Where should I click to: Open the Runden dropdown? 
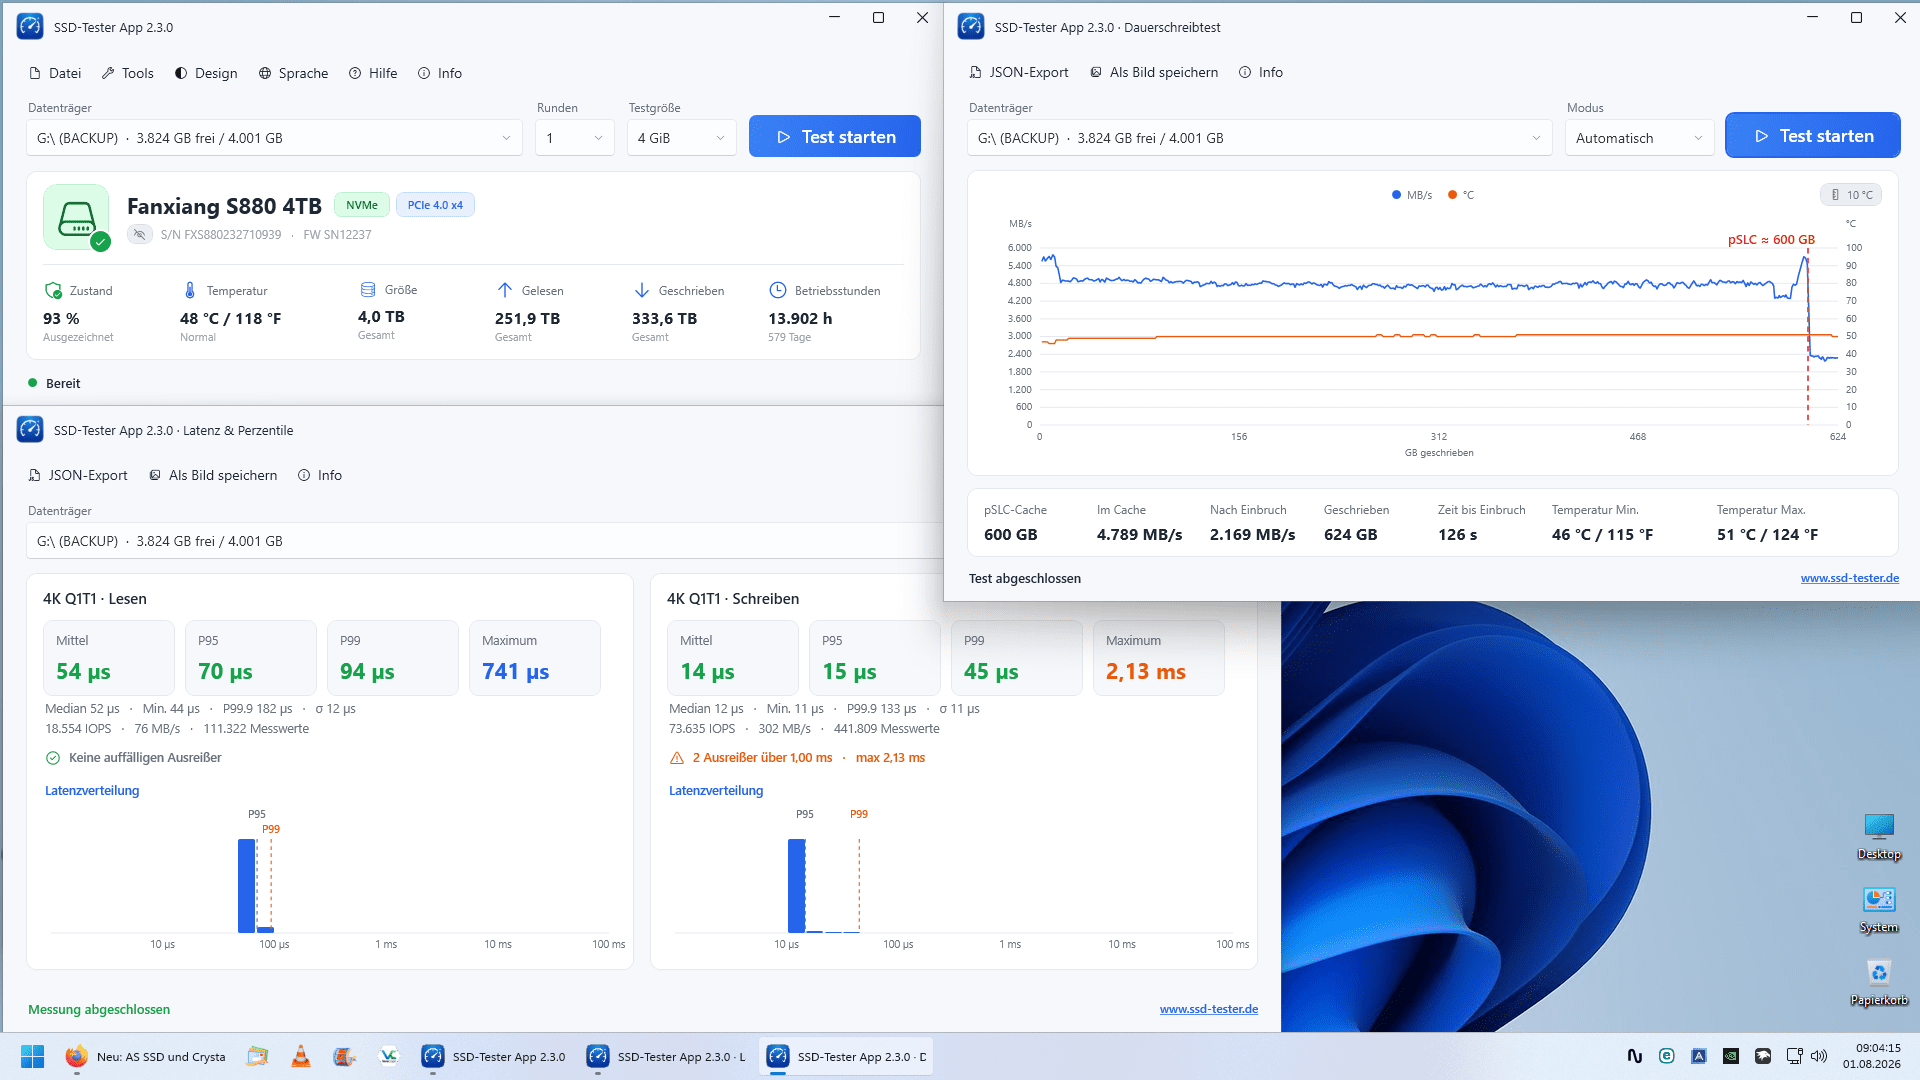(575, 138)
